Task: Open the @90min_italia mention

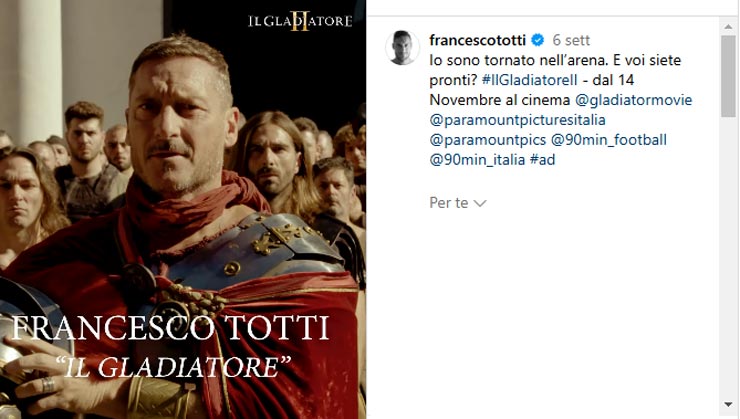Action: point(477,159)
